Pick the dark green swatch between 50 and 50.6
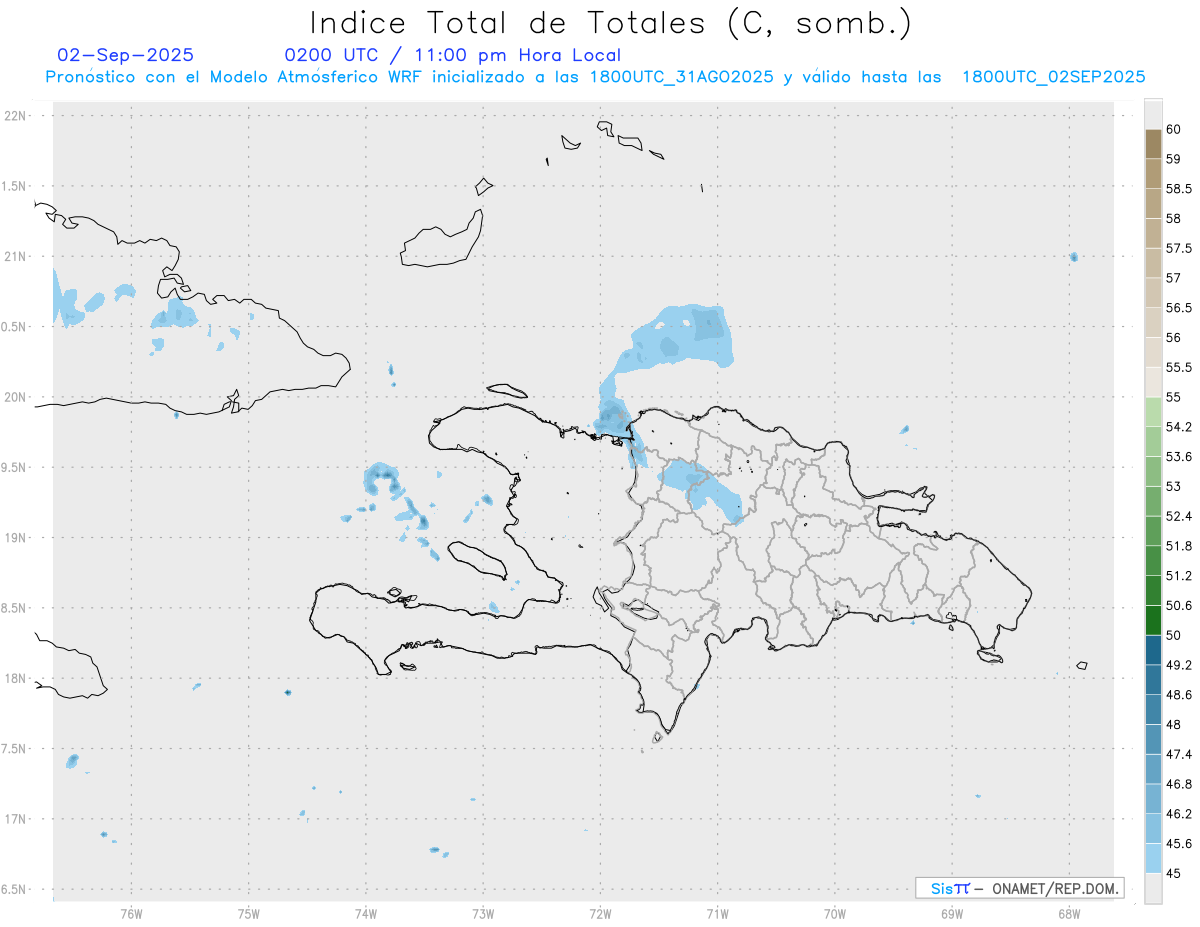The height and width of the screenshot is (927, 1200). [x=1153, y=620]
